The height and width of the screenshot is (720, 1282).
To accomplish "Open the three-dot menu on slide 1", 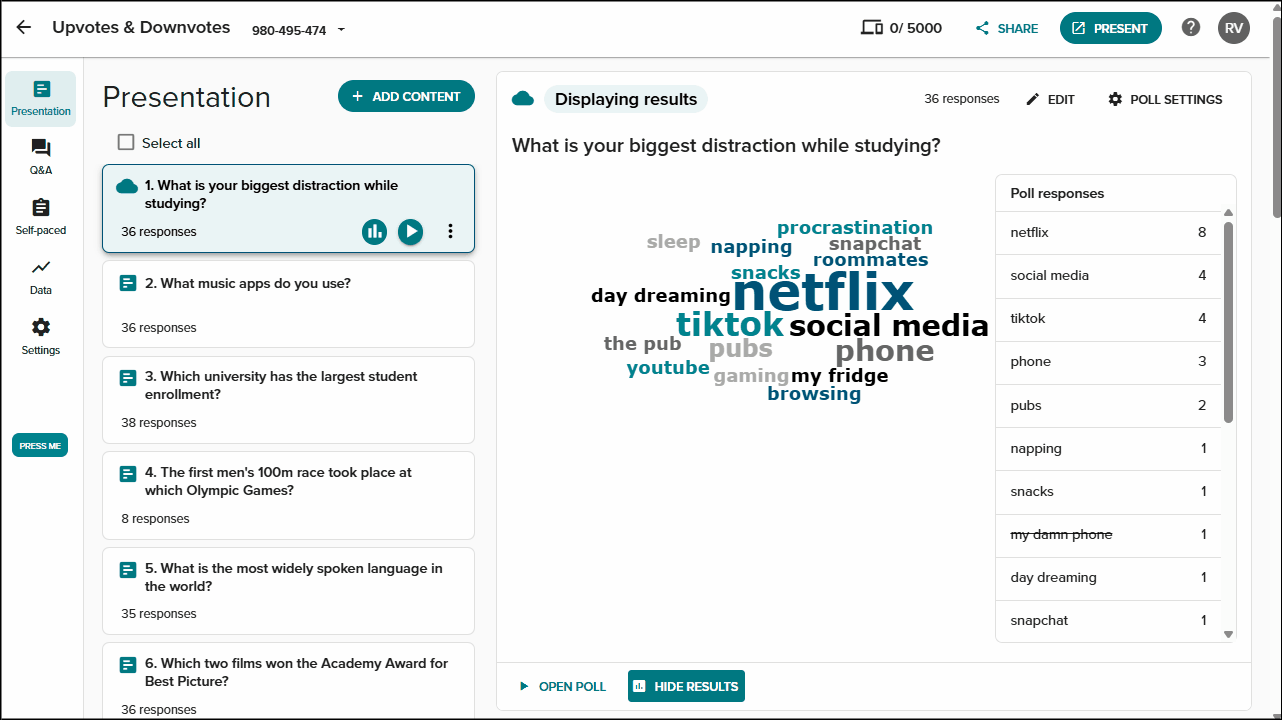I will point(450,232).
